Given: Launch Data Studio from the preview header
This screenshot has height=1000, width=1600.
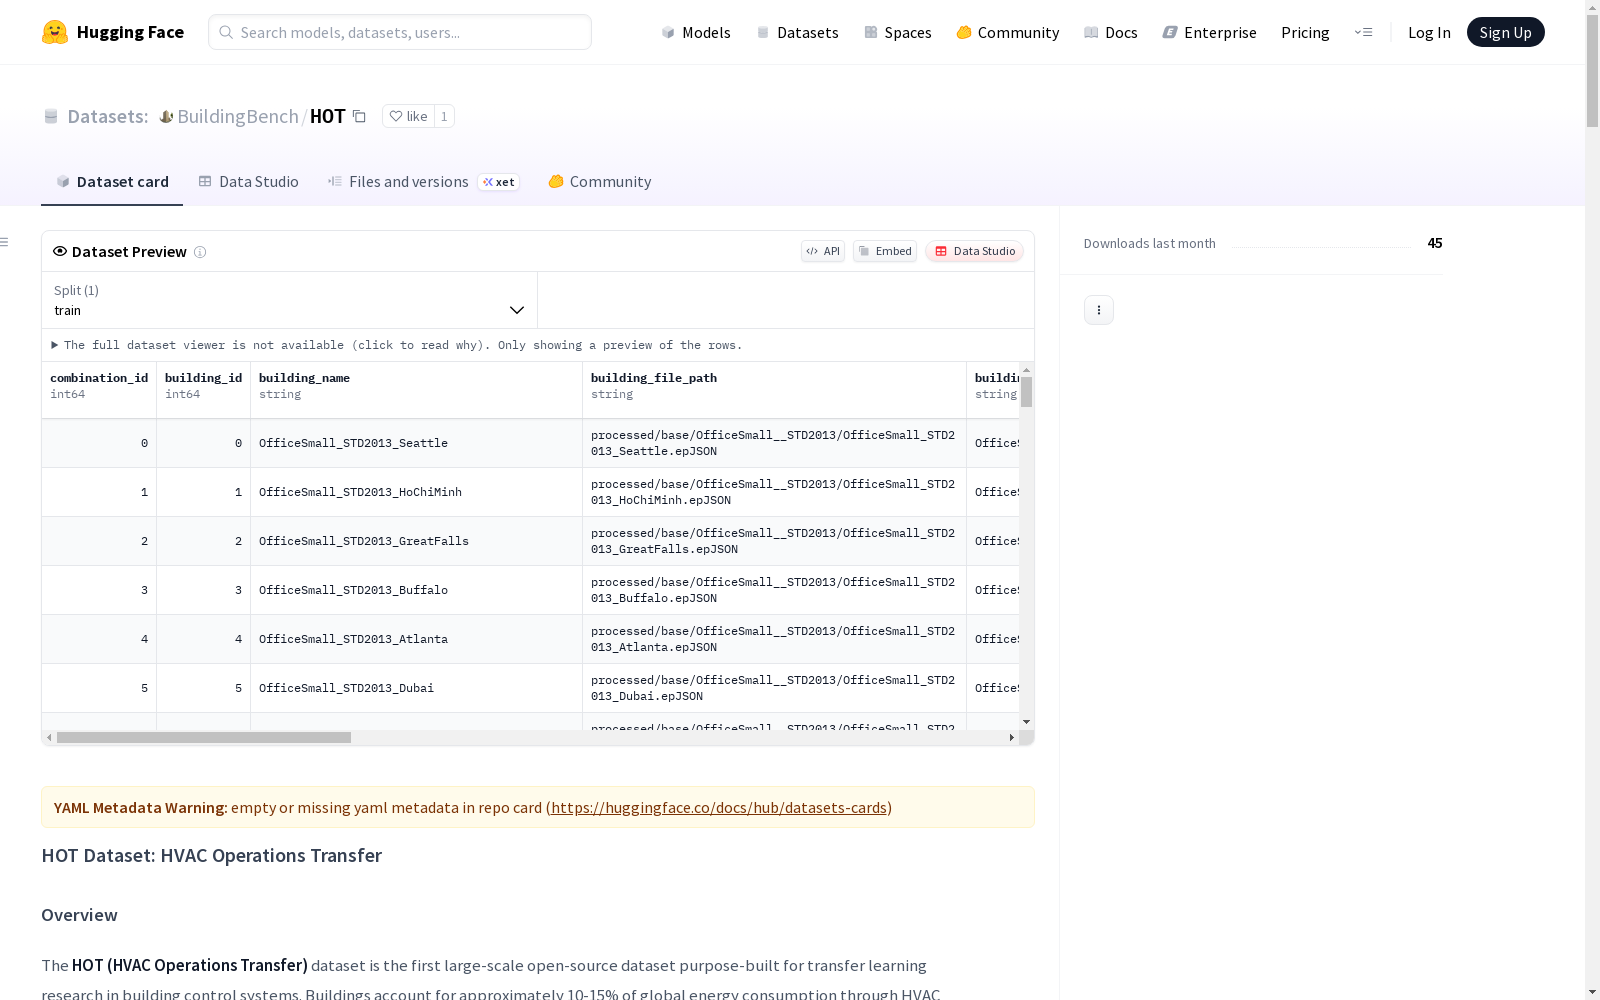Looking at the screenshot, I should pyautogui.click(x=974, y=251).
